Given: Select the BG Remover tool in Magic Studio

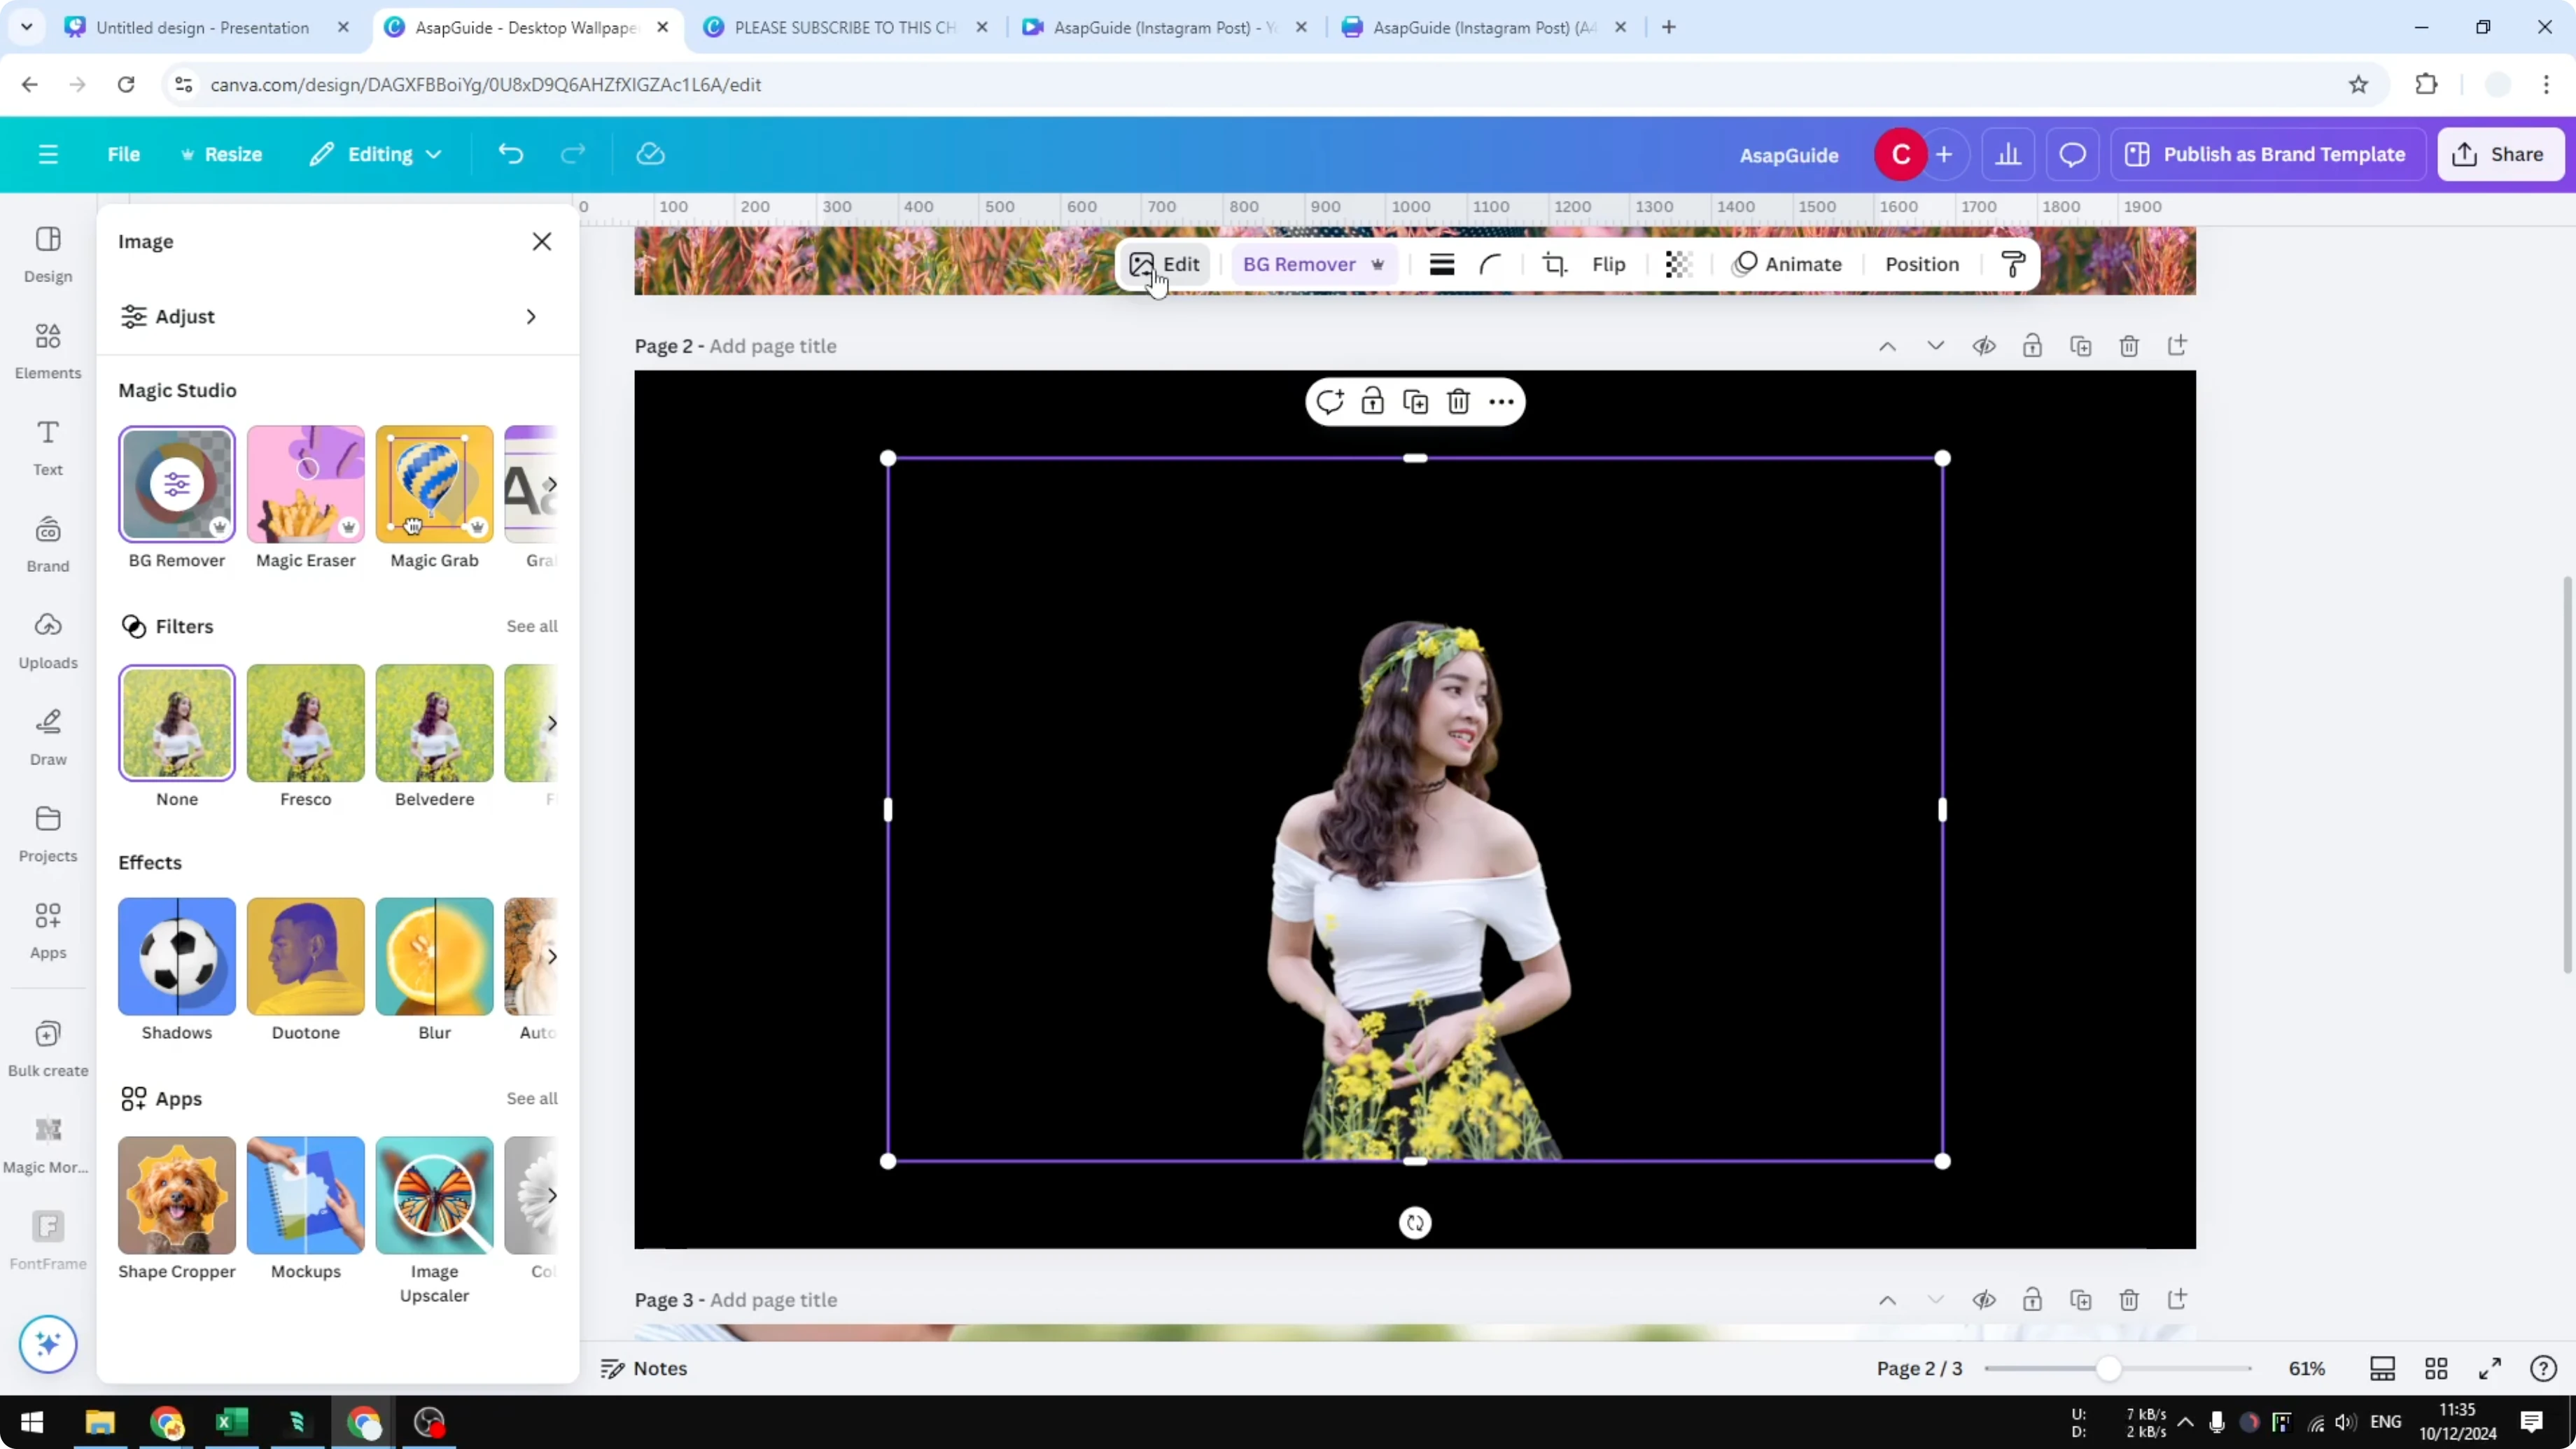Looking at the screenshot, I should click(x=176, y=484).
